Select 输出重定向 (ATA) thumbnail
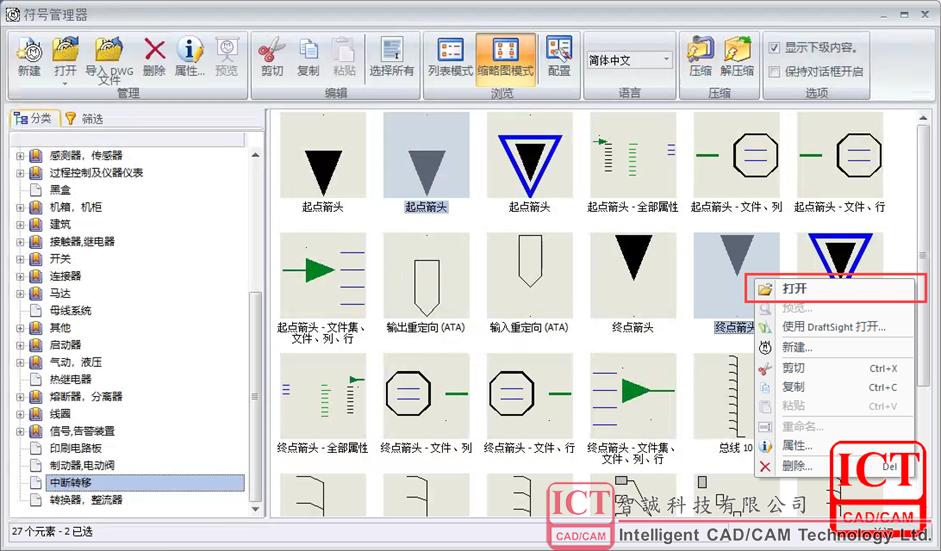941x551 pixels. pyautogui.click(x=427, y=276)
